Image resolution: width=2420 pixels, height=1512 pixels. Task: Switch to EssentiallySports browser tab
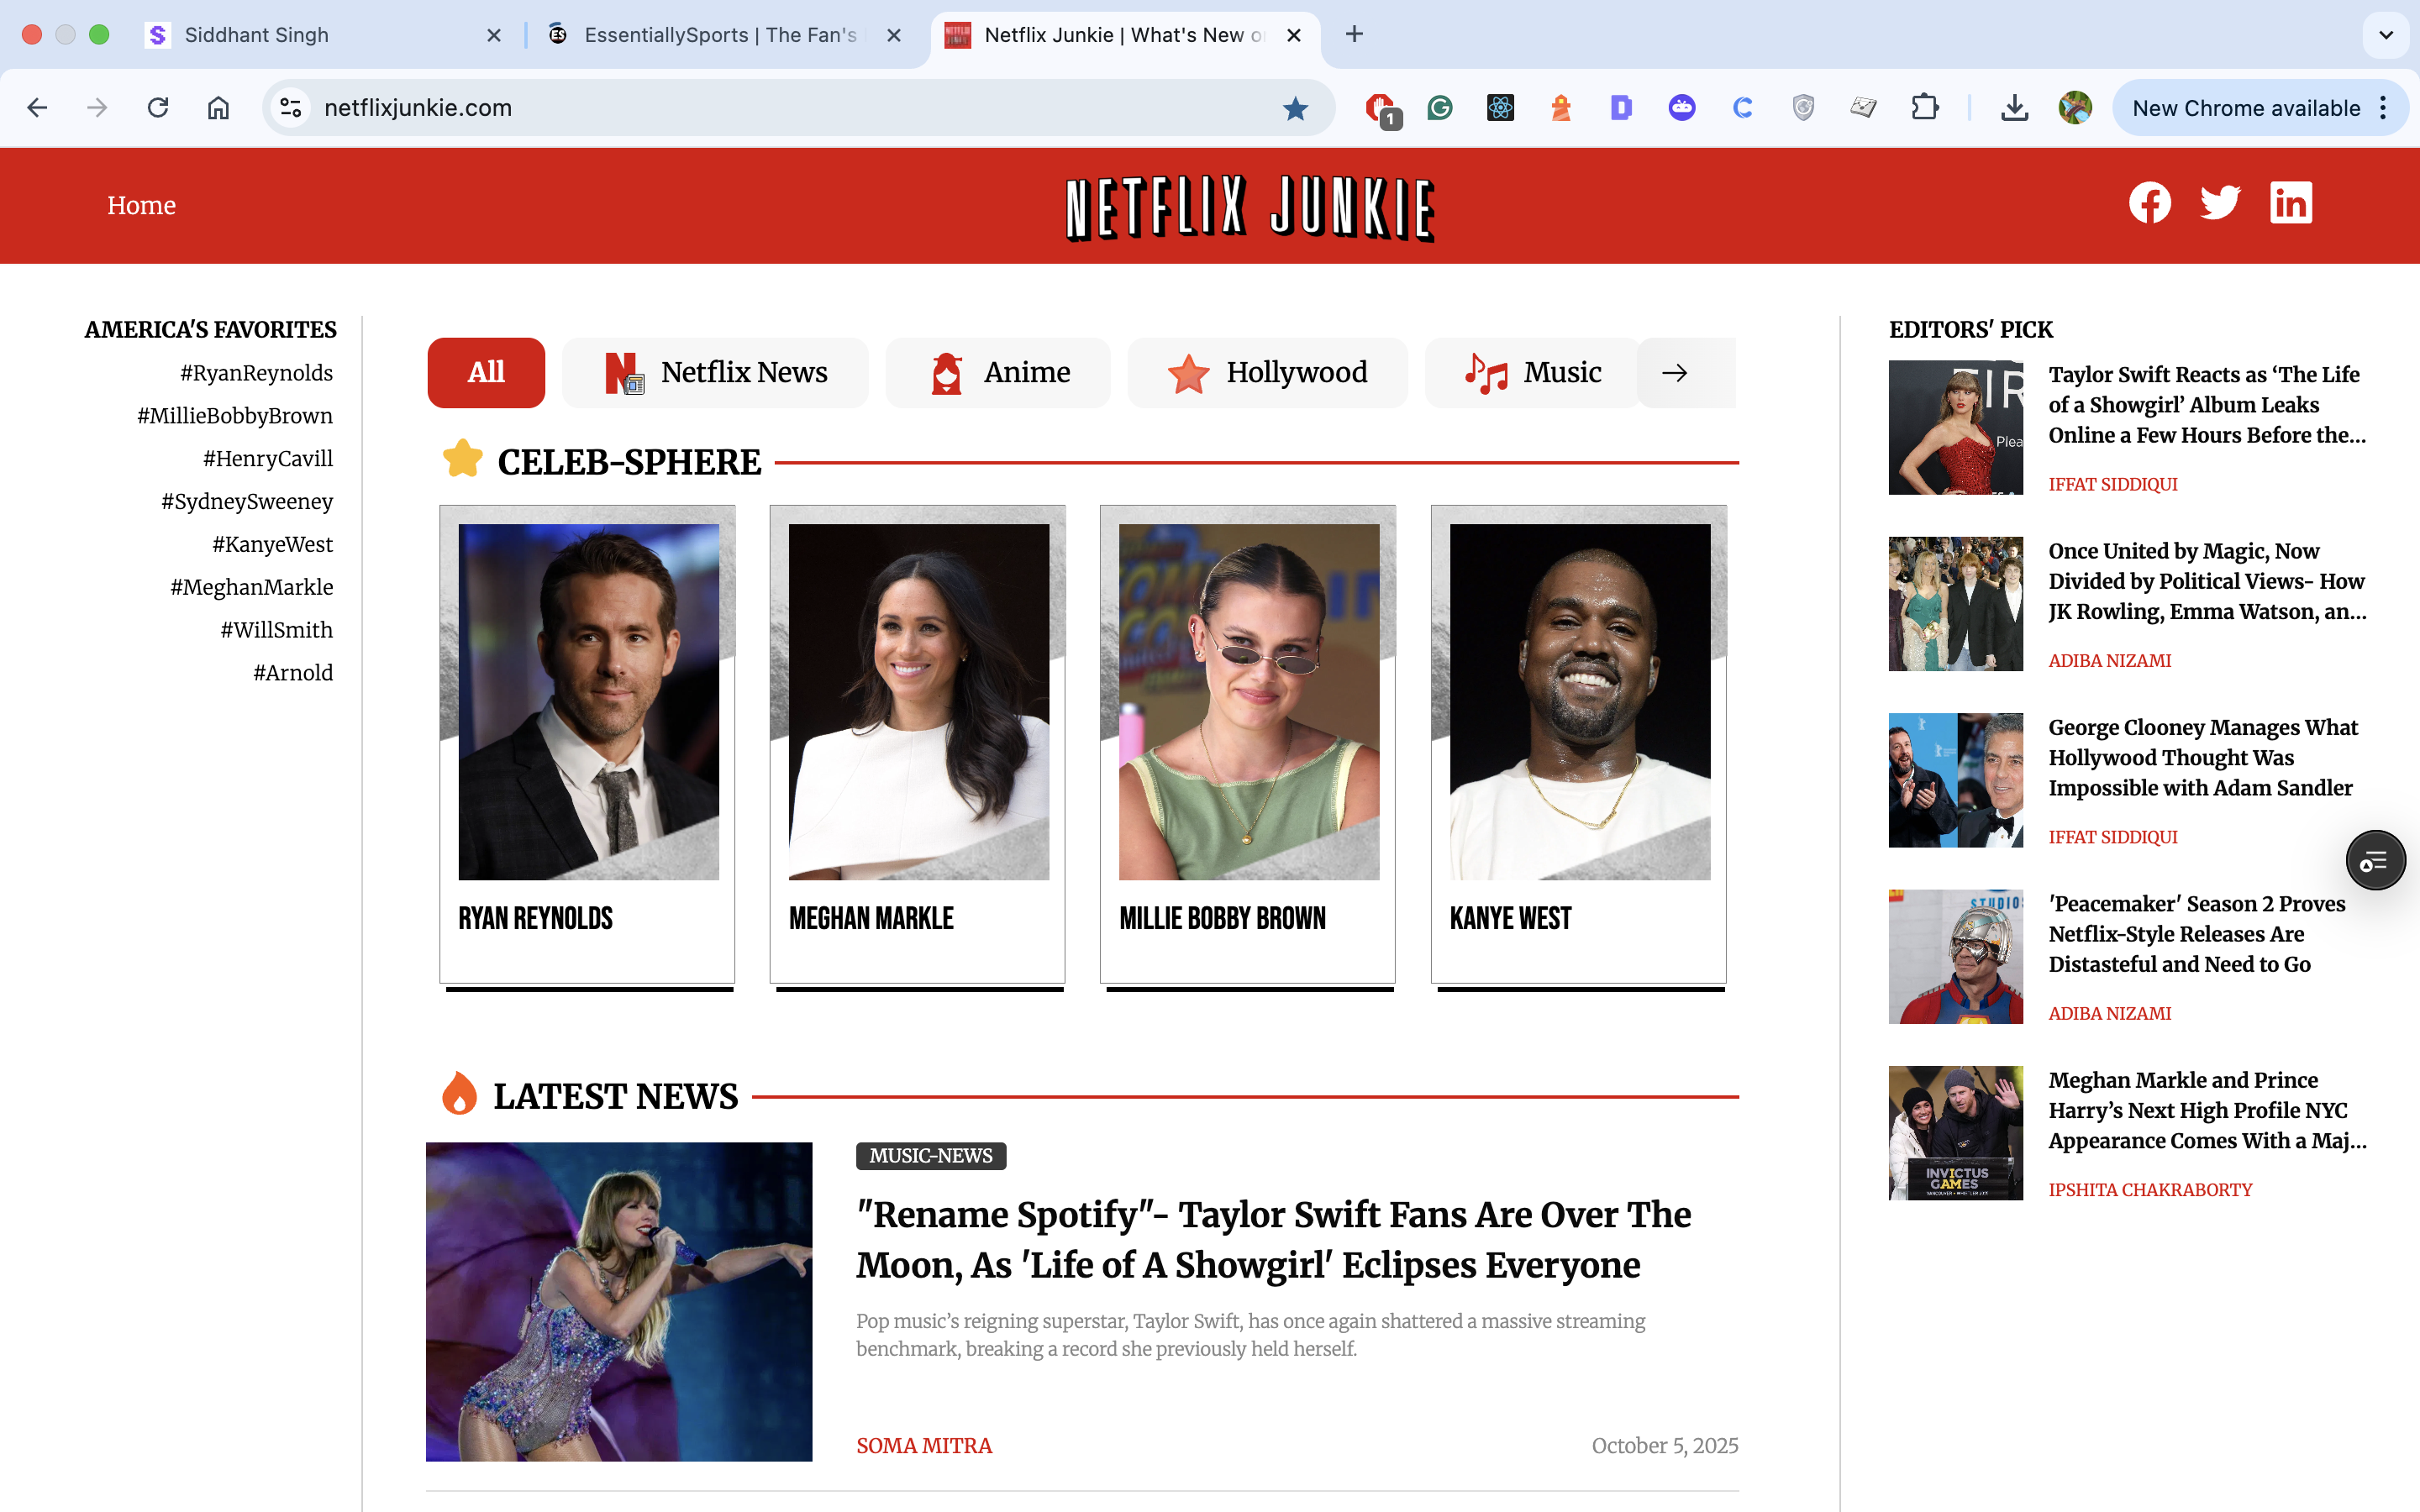(720, 35)
